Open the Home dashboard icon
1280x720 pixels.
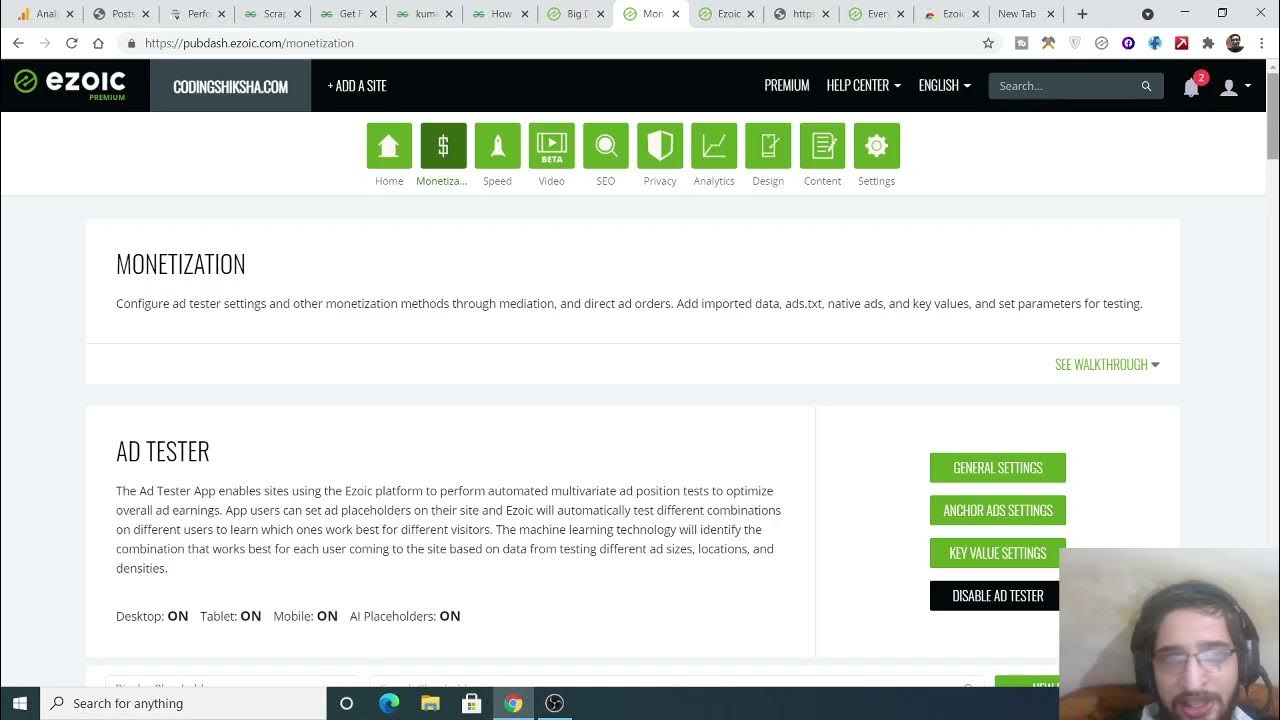[389, 146]
